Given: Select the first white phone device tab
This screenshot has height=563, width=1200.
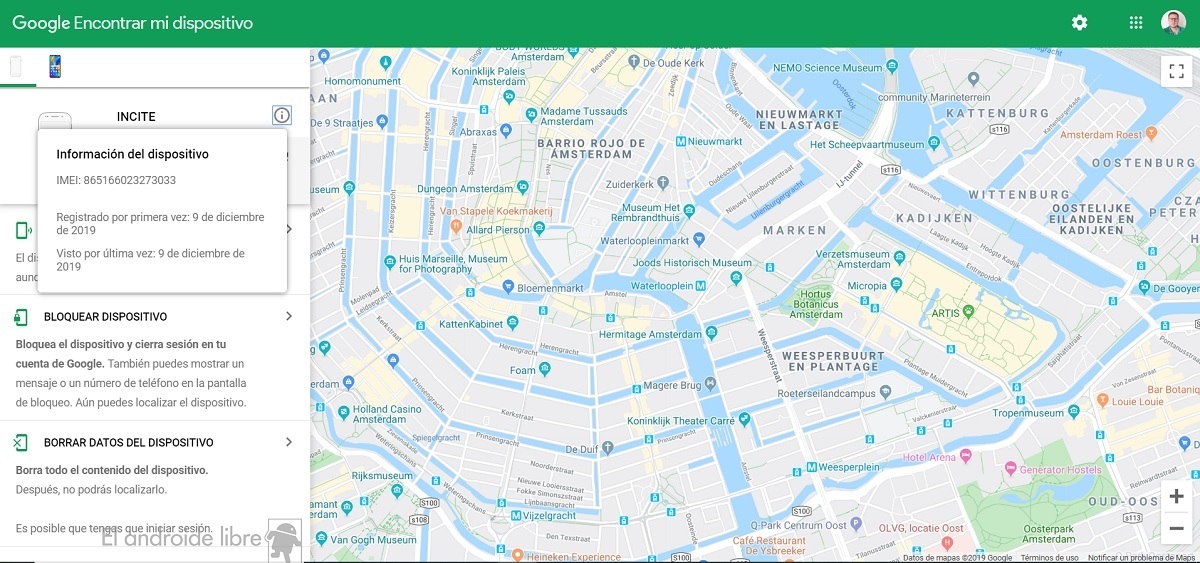Looking at the screenshot, I should pyautogui.click(x=16, y=67).
